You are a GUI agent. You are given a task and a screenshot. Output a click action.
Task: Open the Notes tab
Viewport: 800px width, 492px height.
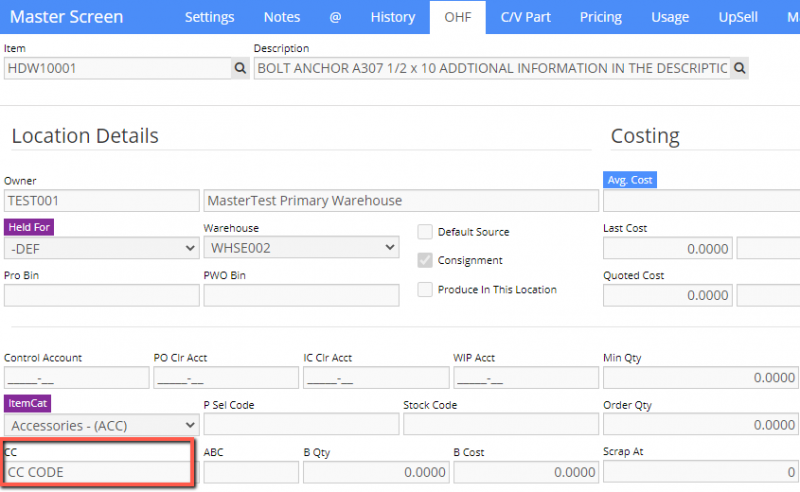[281, 17]
